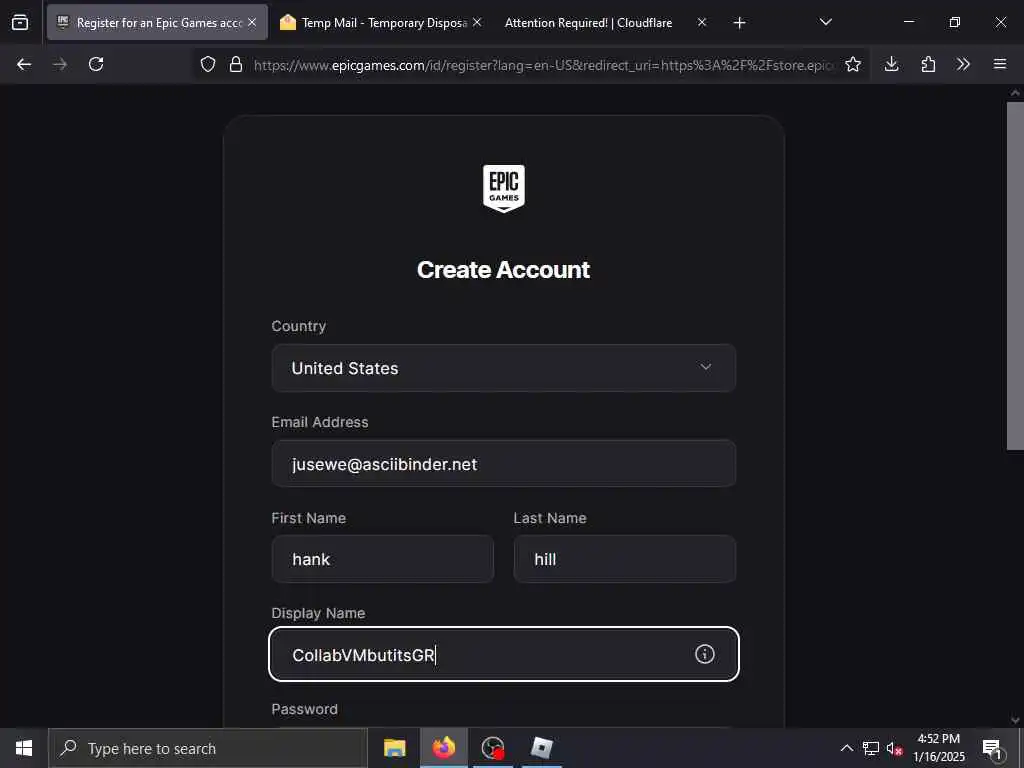Focus the epicgames.com URL address bar
Image resolution: width=1024 pixels, height=768 pixels.
tap(543, 65)
